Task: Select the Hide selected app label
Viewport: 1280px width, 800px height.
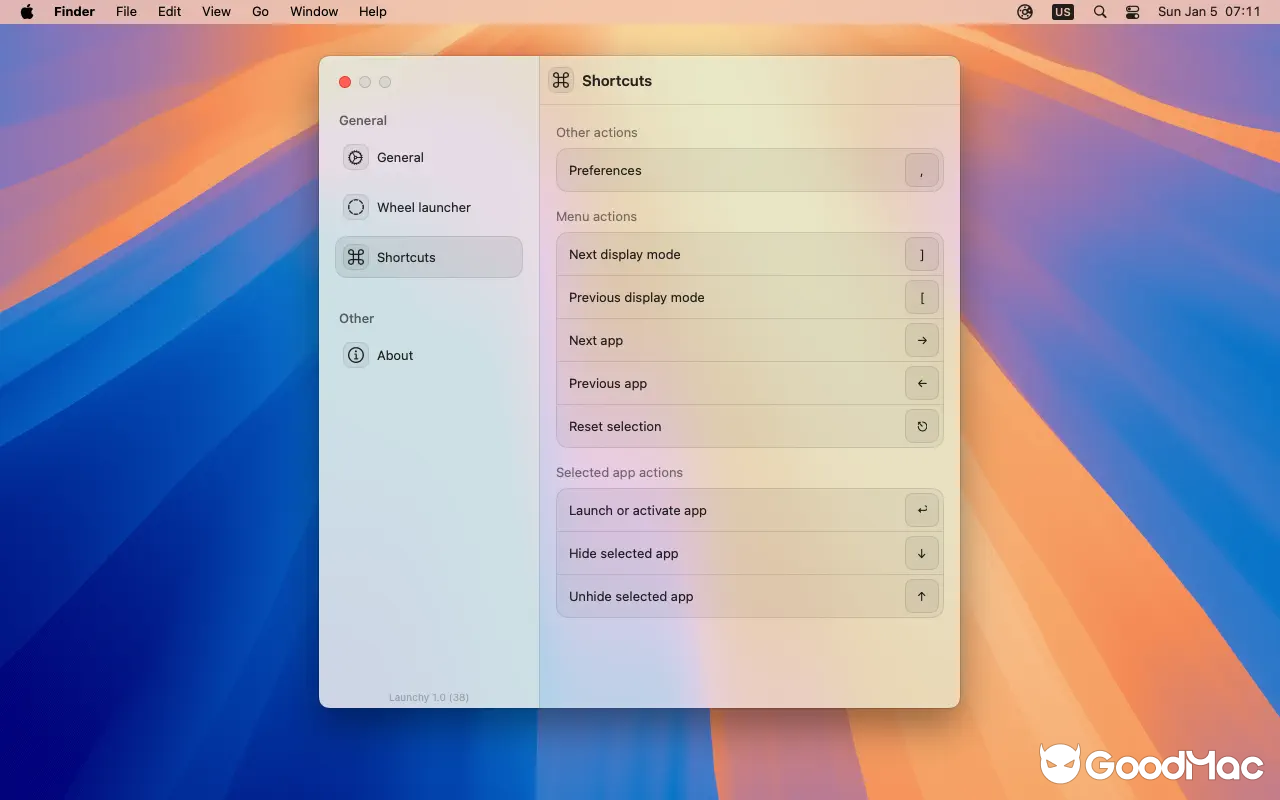Action: [624, 553]
